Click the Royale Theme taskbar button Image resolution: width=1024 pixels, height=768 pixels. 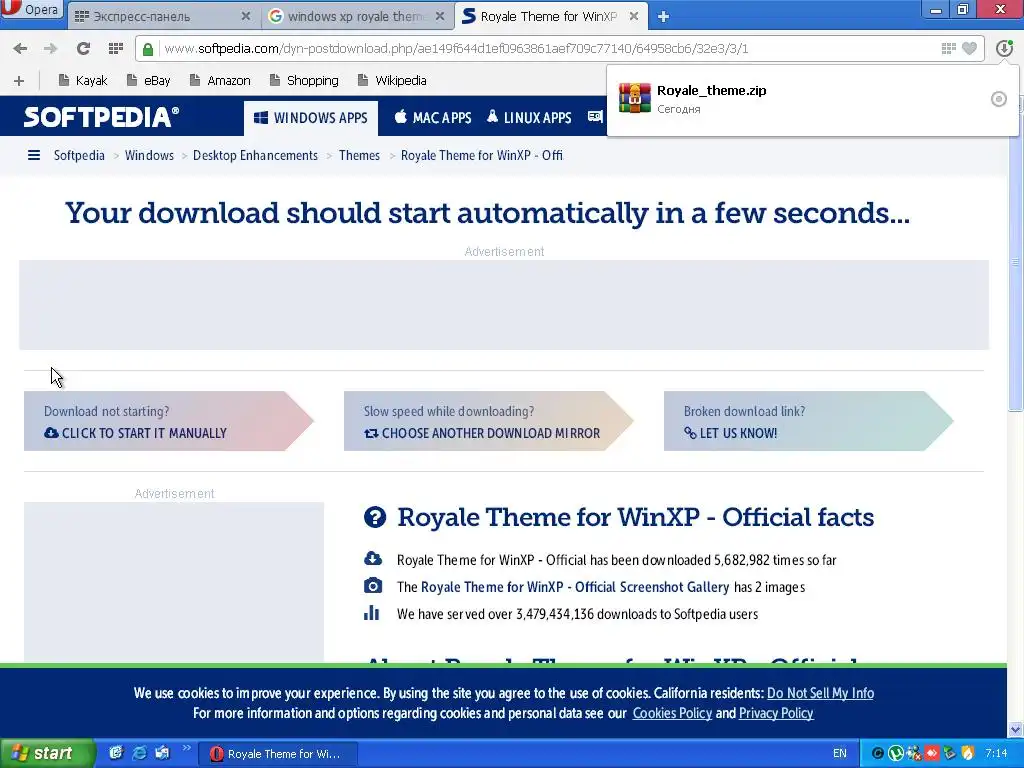point(277,754)
